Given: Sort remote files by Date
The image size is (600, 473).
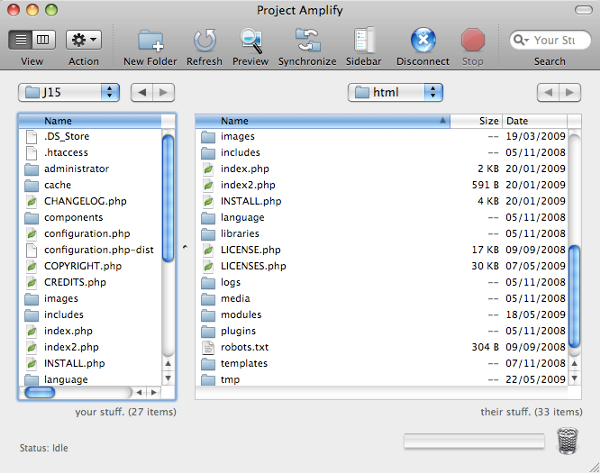Looking at the screenshot, I should (535, 121).
